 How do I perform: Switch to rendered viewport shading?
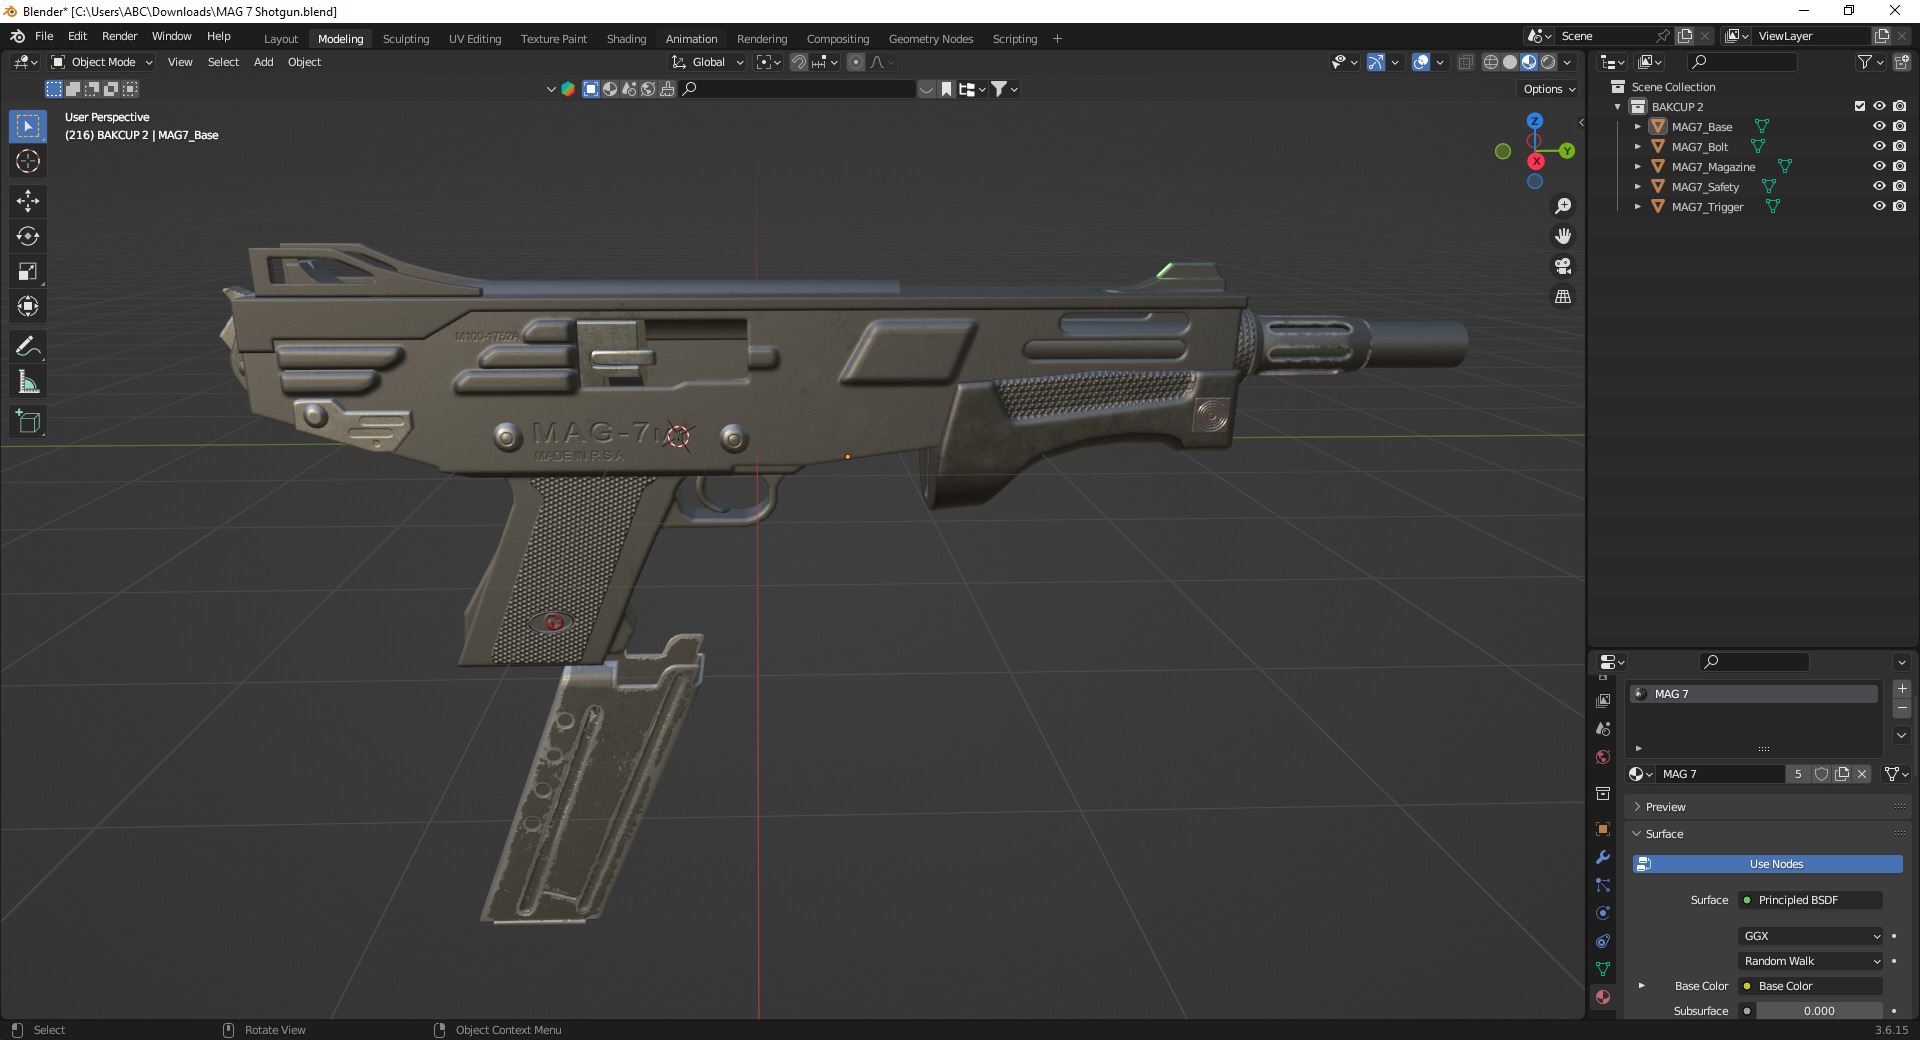pos(1548,62)
